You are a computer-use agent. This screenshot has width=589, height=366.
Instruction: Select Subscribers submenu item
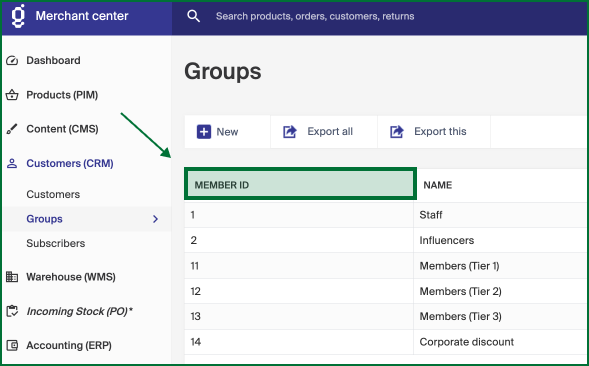pos(56,243)
